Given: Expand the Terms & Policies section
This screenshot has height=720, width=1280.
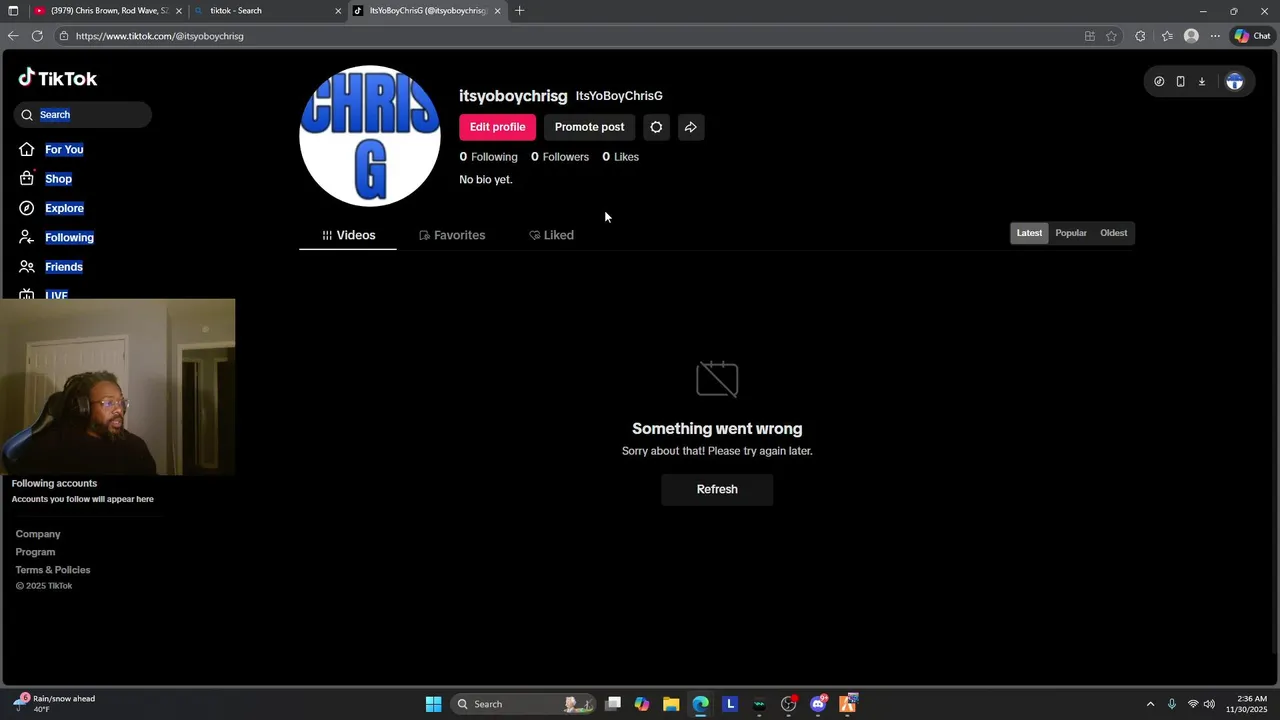Looking at the screenshot, I should click(53, 570).
